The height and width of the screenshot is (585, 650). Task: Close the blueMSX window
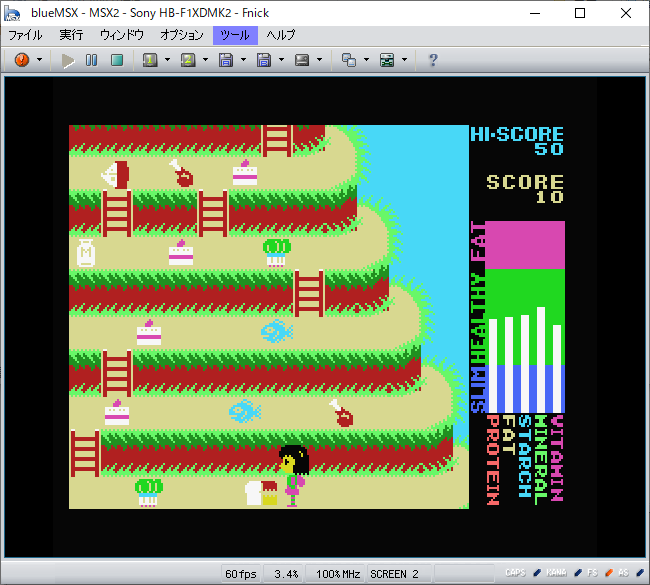(x=626, y=13)
